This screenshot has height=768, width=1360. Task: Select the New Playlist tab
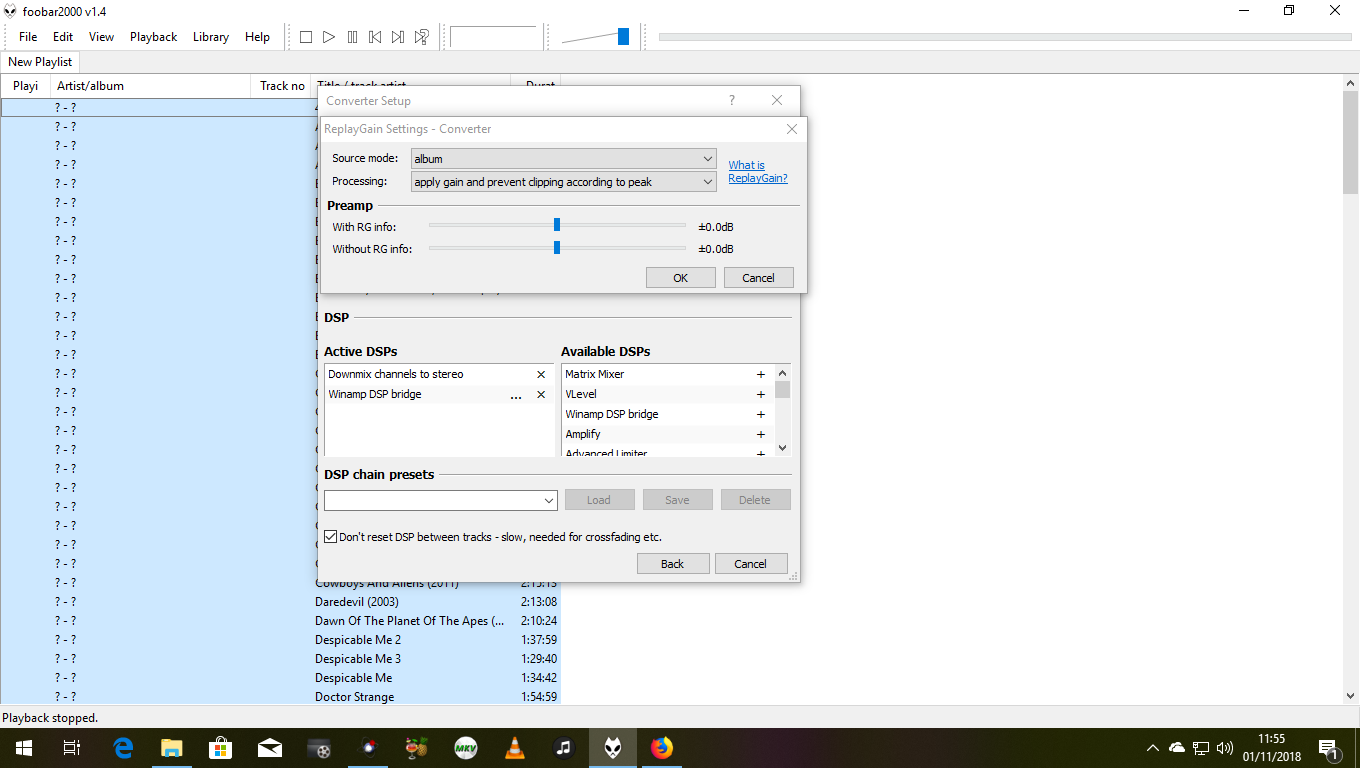40,62
